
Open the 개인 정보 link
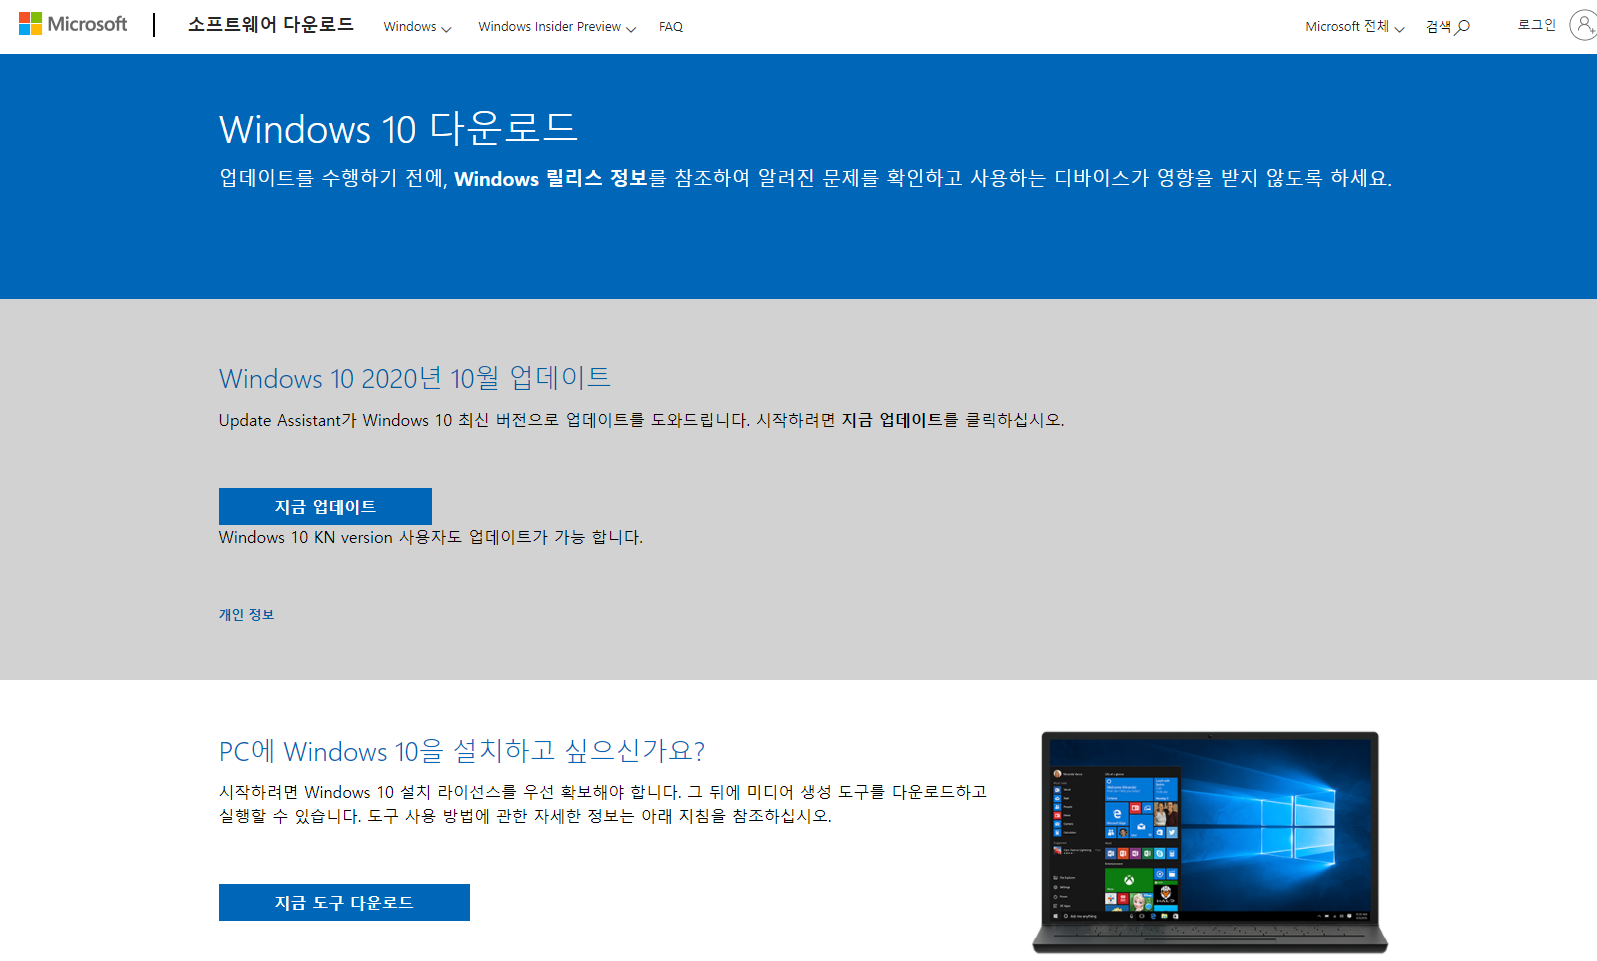[246, 615]
